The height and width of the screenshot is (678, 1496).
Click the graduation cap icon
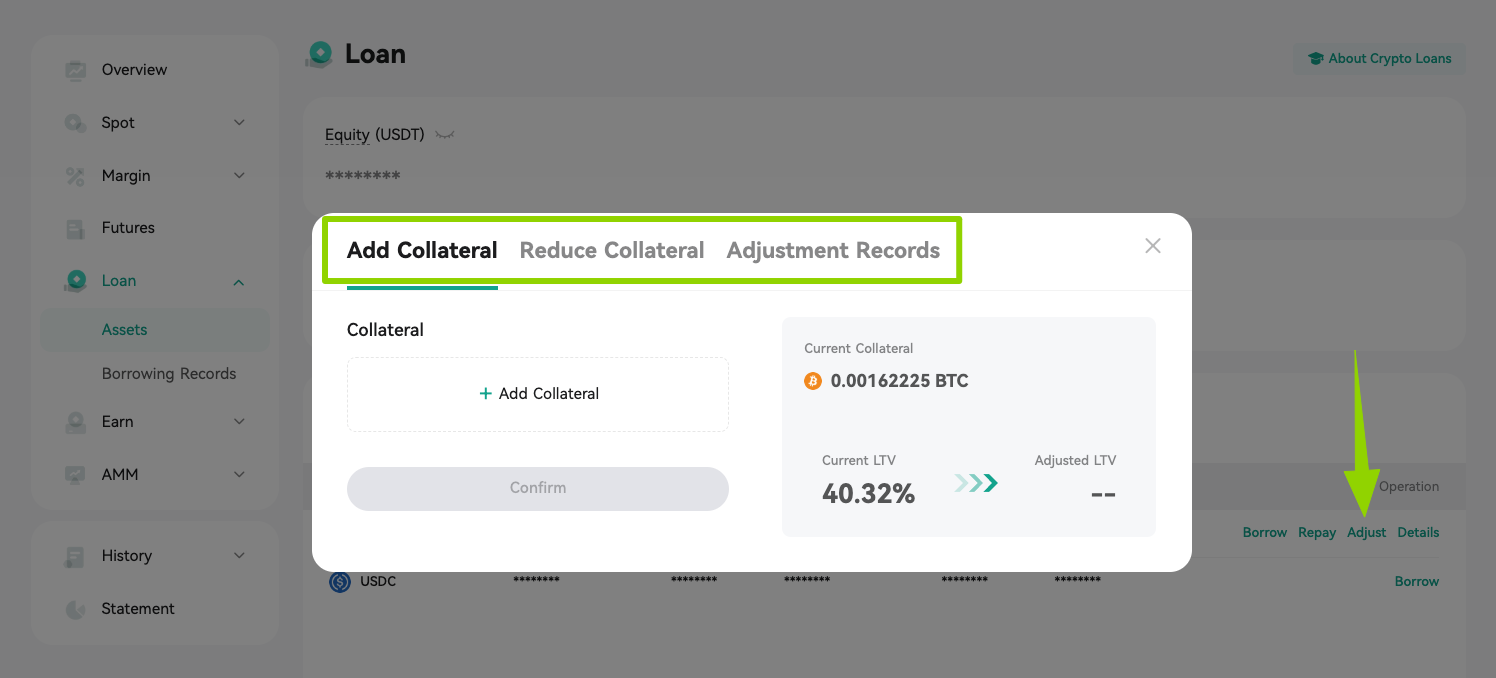coord(1316,59)
